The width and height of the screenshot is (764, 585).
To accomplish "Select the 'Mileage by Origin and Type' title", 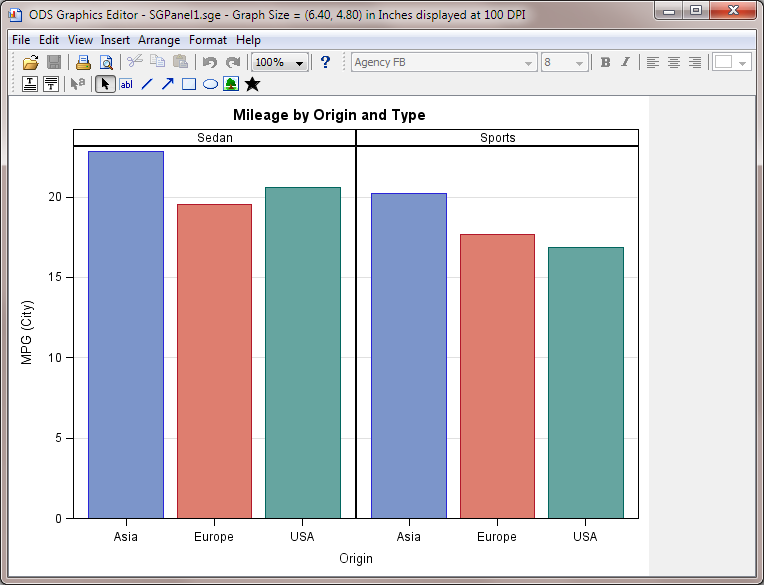I will click(x=329, y=115).
